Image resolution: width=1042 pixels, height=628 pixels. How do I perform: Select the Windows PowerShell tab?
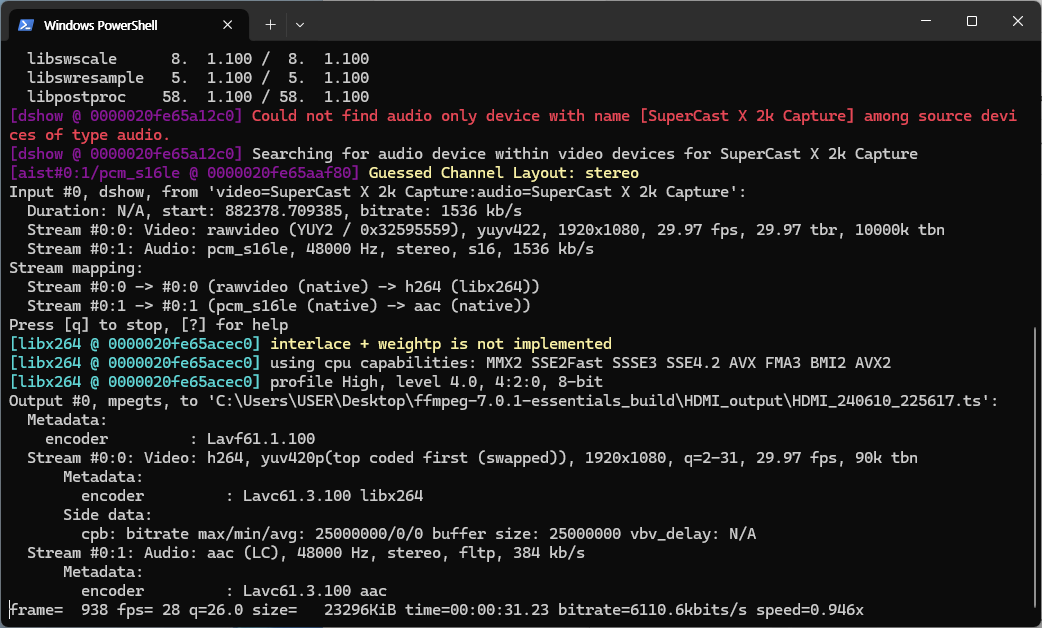pyautogui.click(x=128, y=25)
